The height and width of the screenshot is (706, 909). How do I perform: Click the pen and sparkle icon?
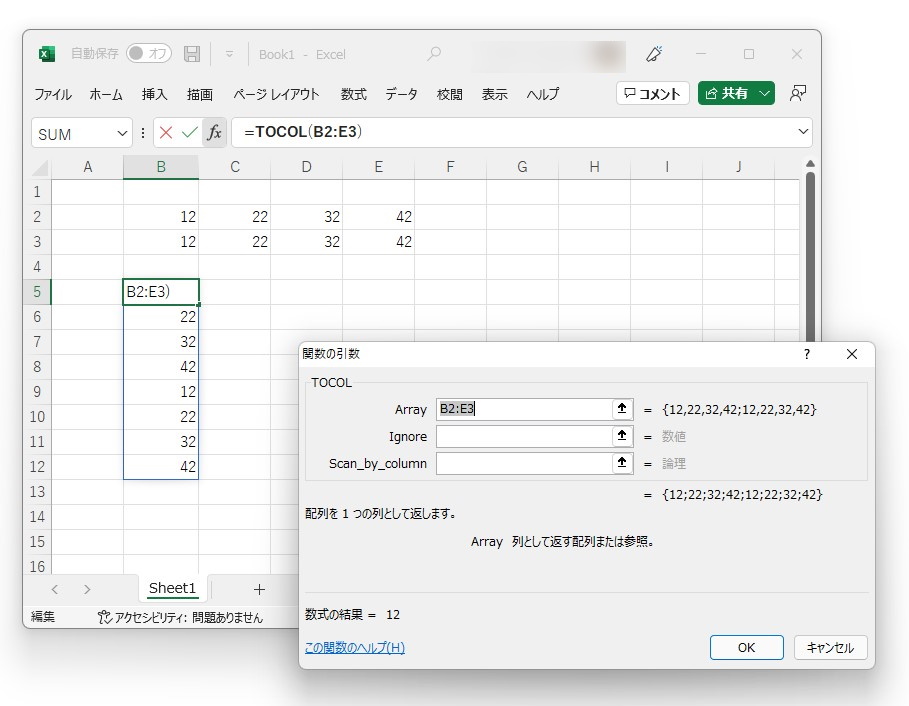point(654,54)
